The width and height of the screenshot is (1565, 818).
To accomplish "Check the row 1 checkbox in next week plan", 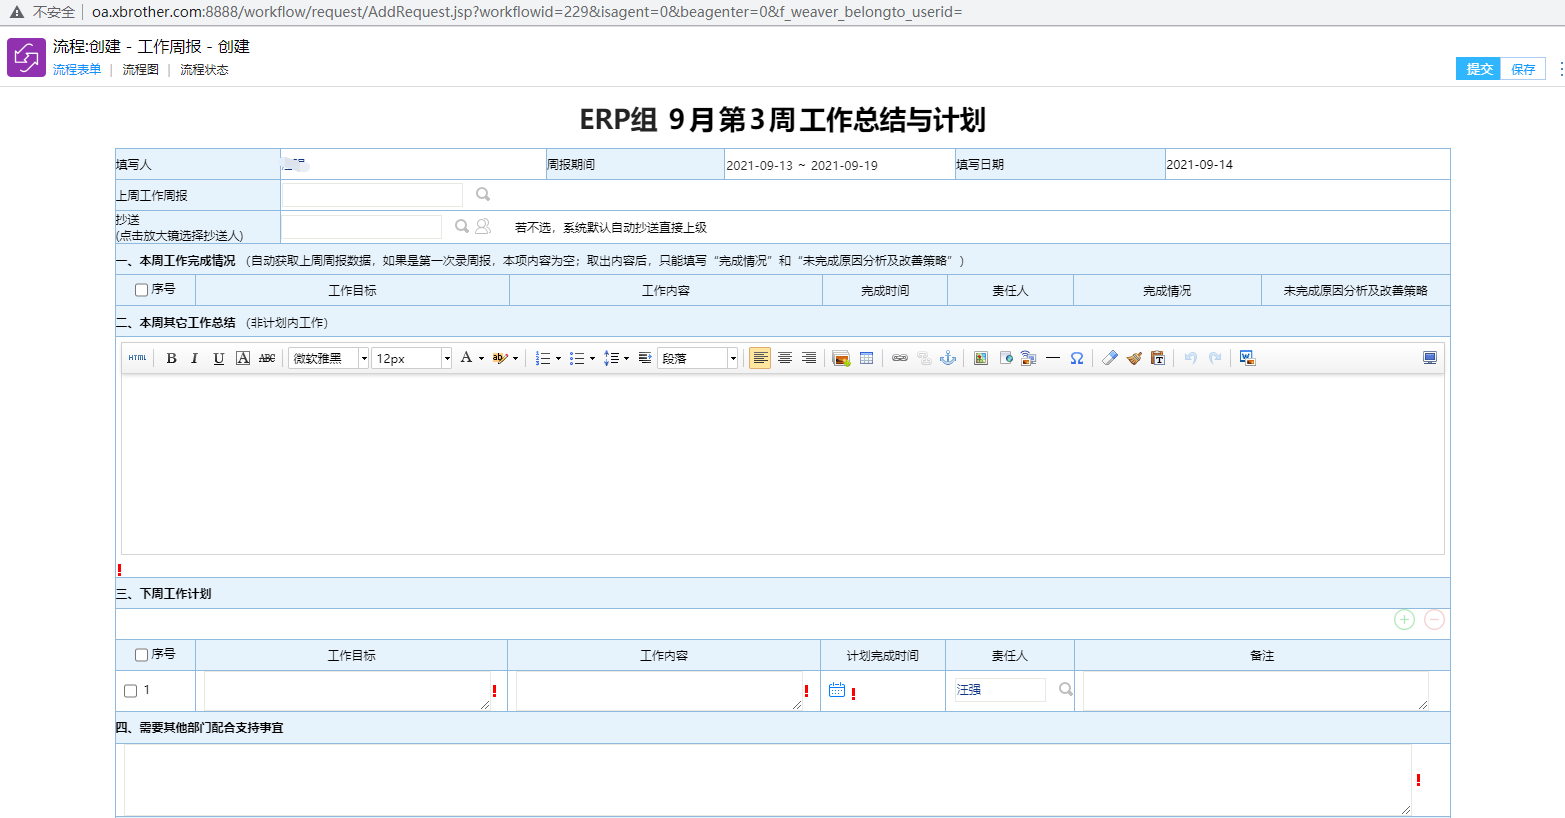I will (131, 691).
